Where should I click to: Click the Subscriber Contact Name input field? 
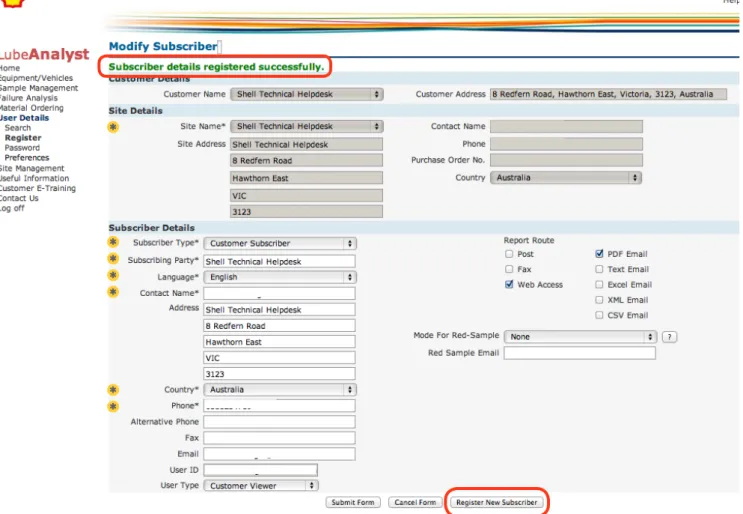click(x=280, y=294)
